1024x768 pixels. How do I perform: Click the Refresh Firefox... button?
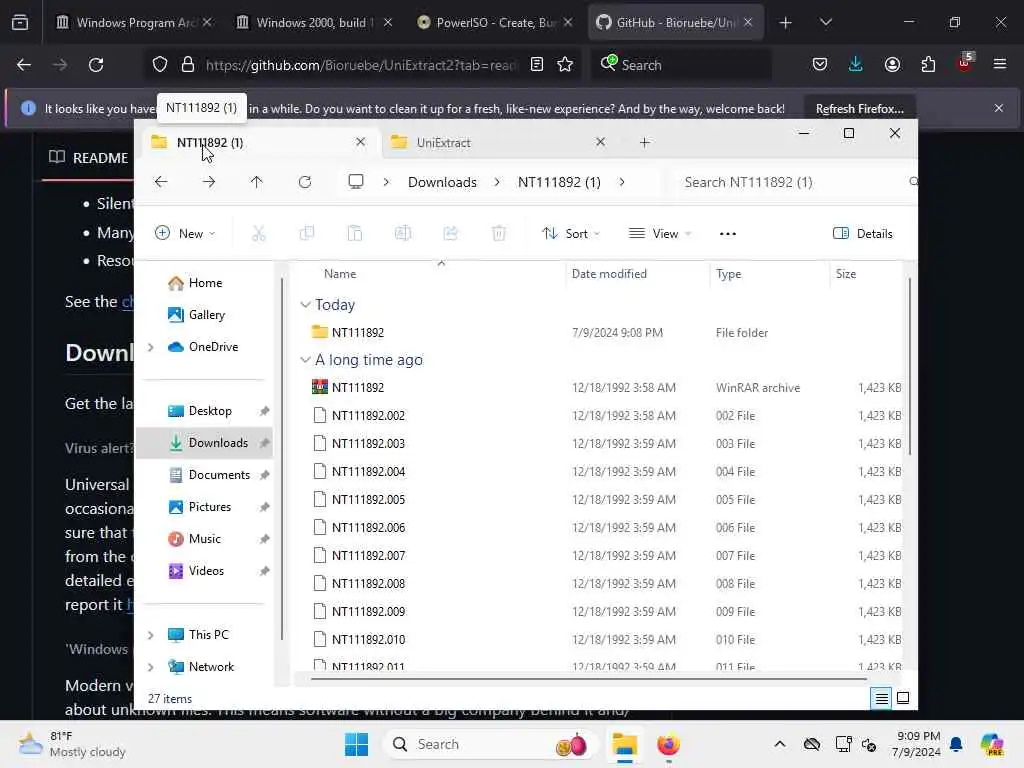coord(859,108)
